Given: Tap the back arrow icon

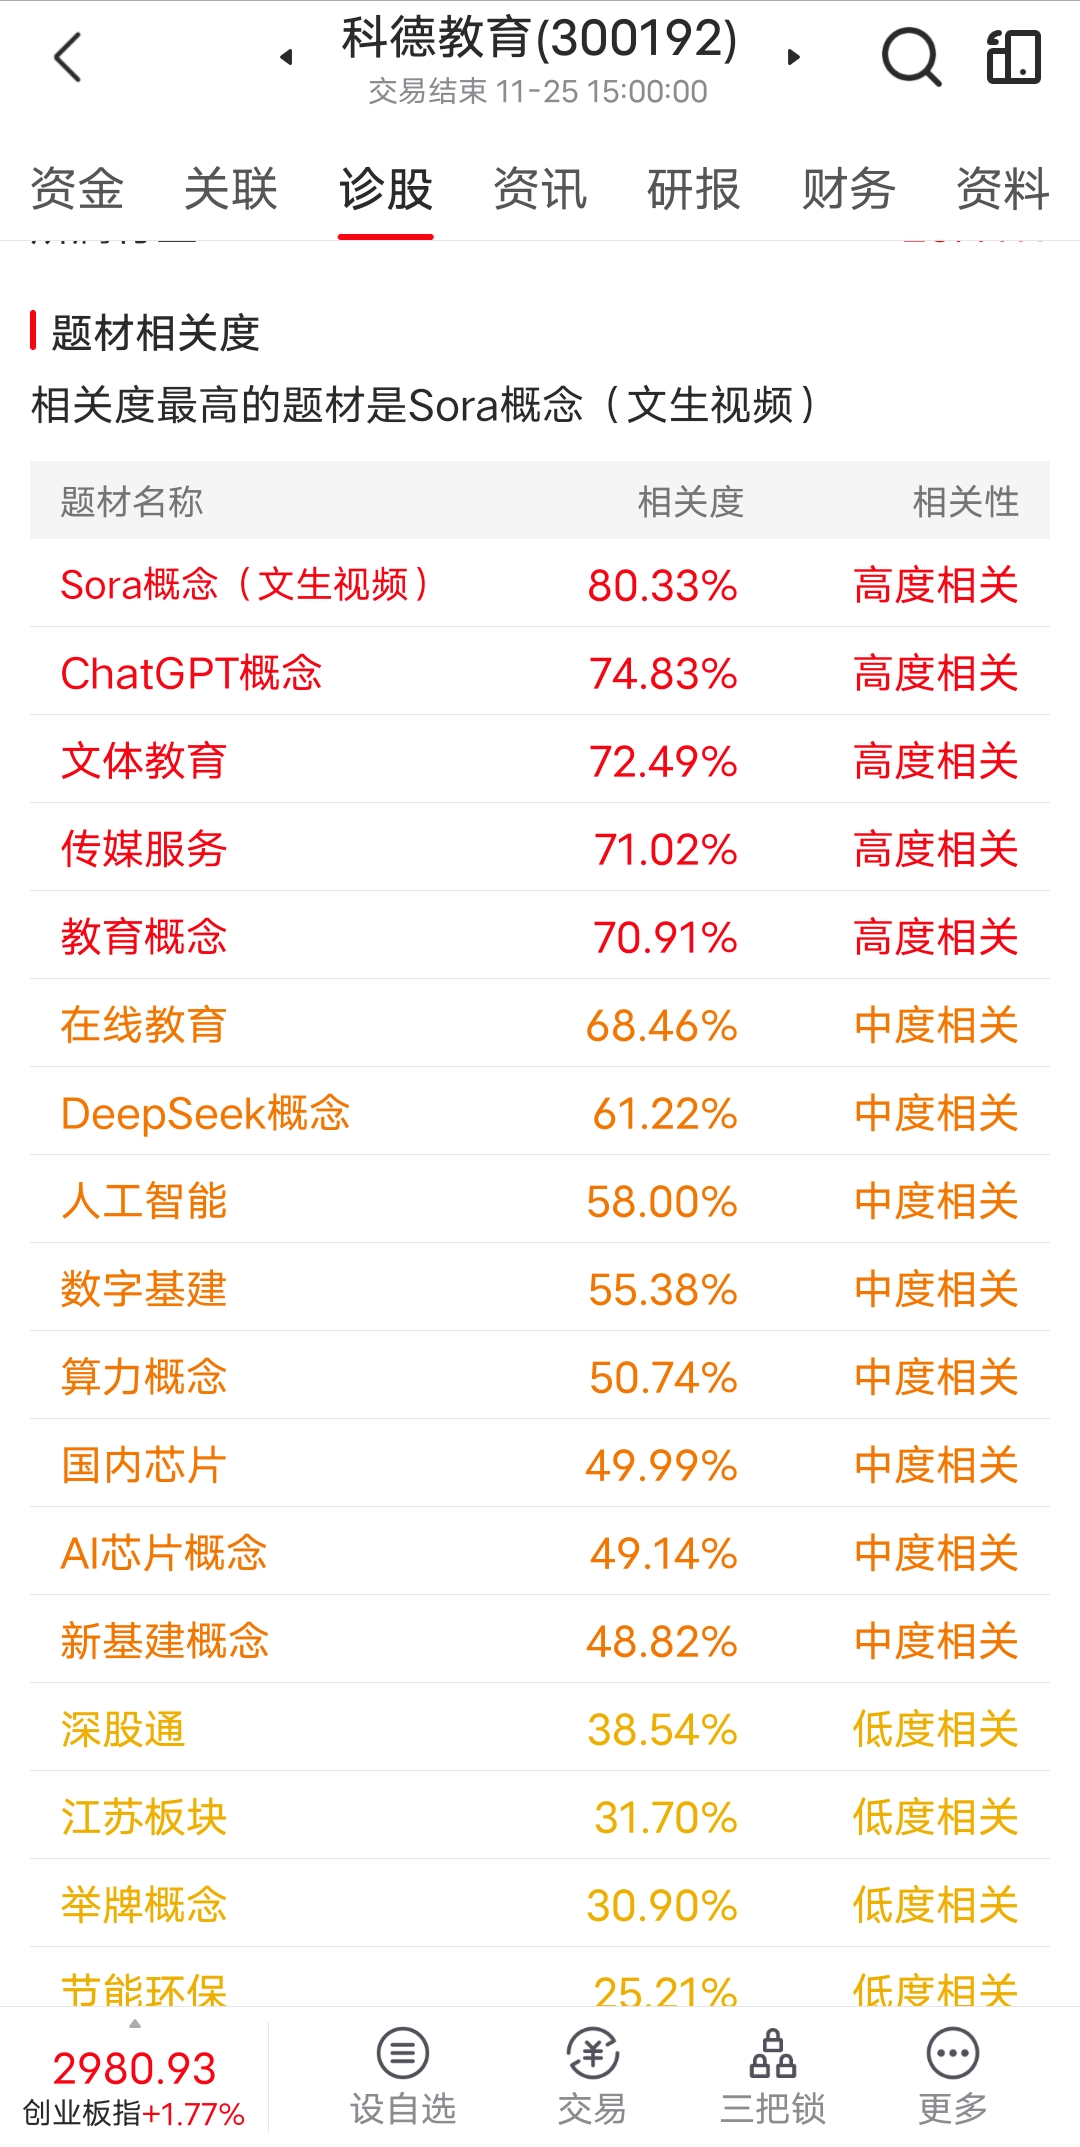Looking at the screenshot, I should pyautogui.click(x=68, y=58).
